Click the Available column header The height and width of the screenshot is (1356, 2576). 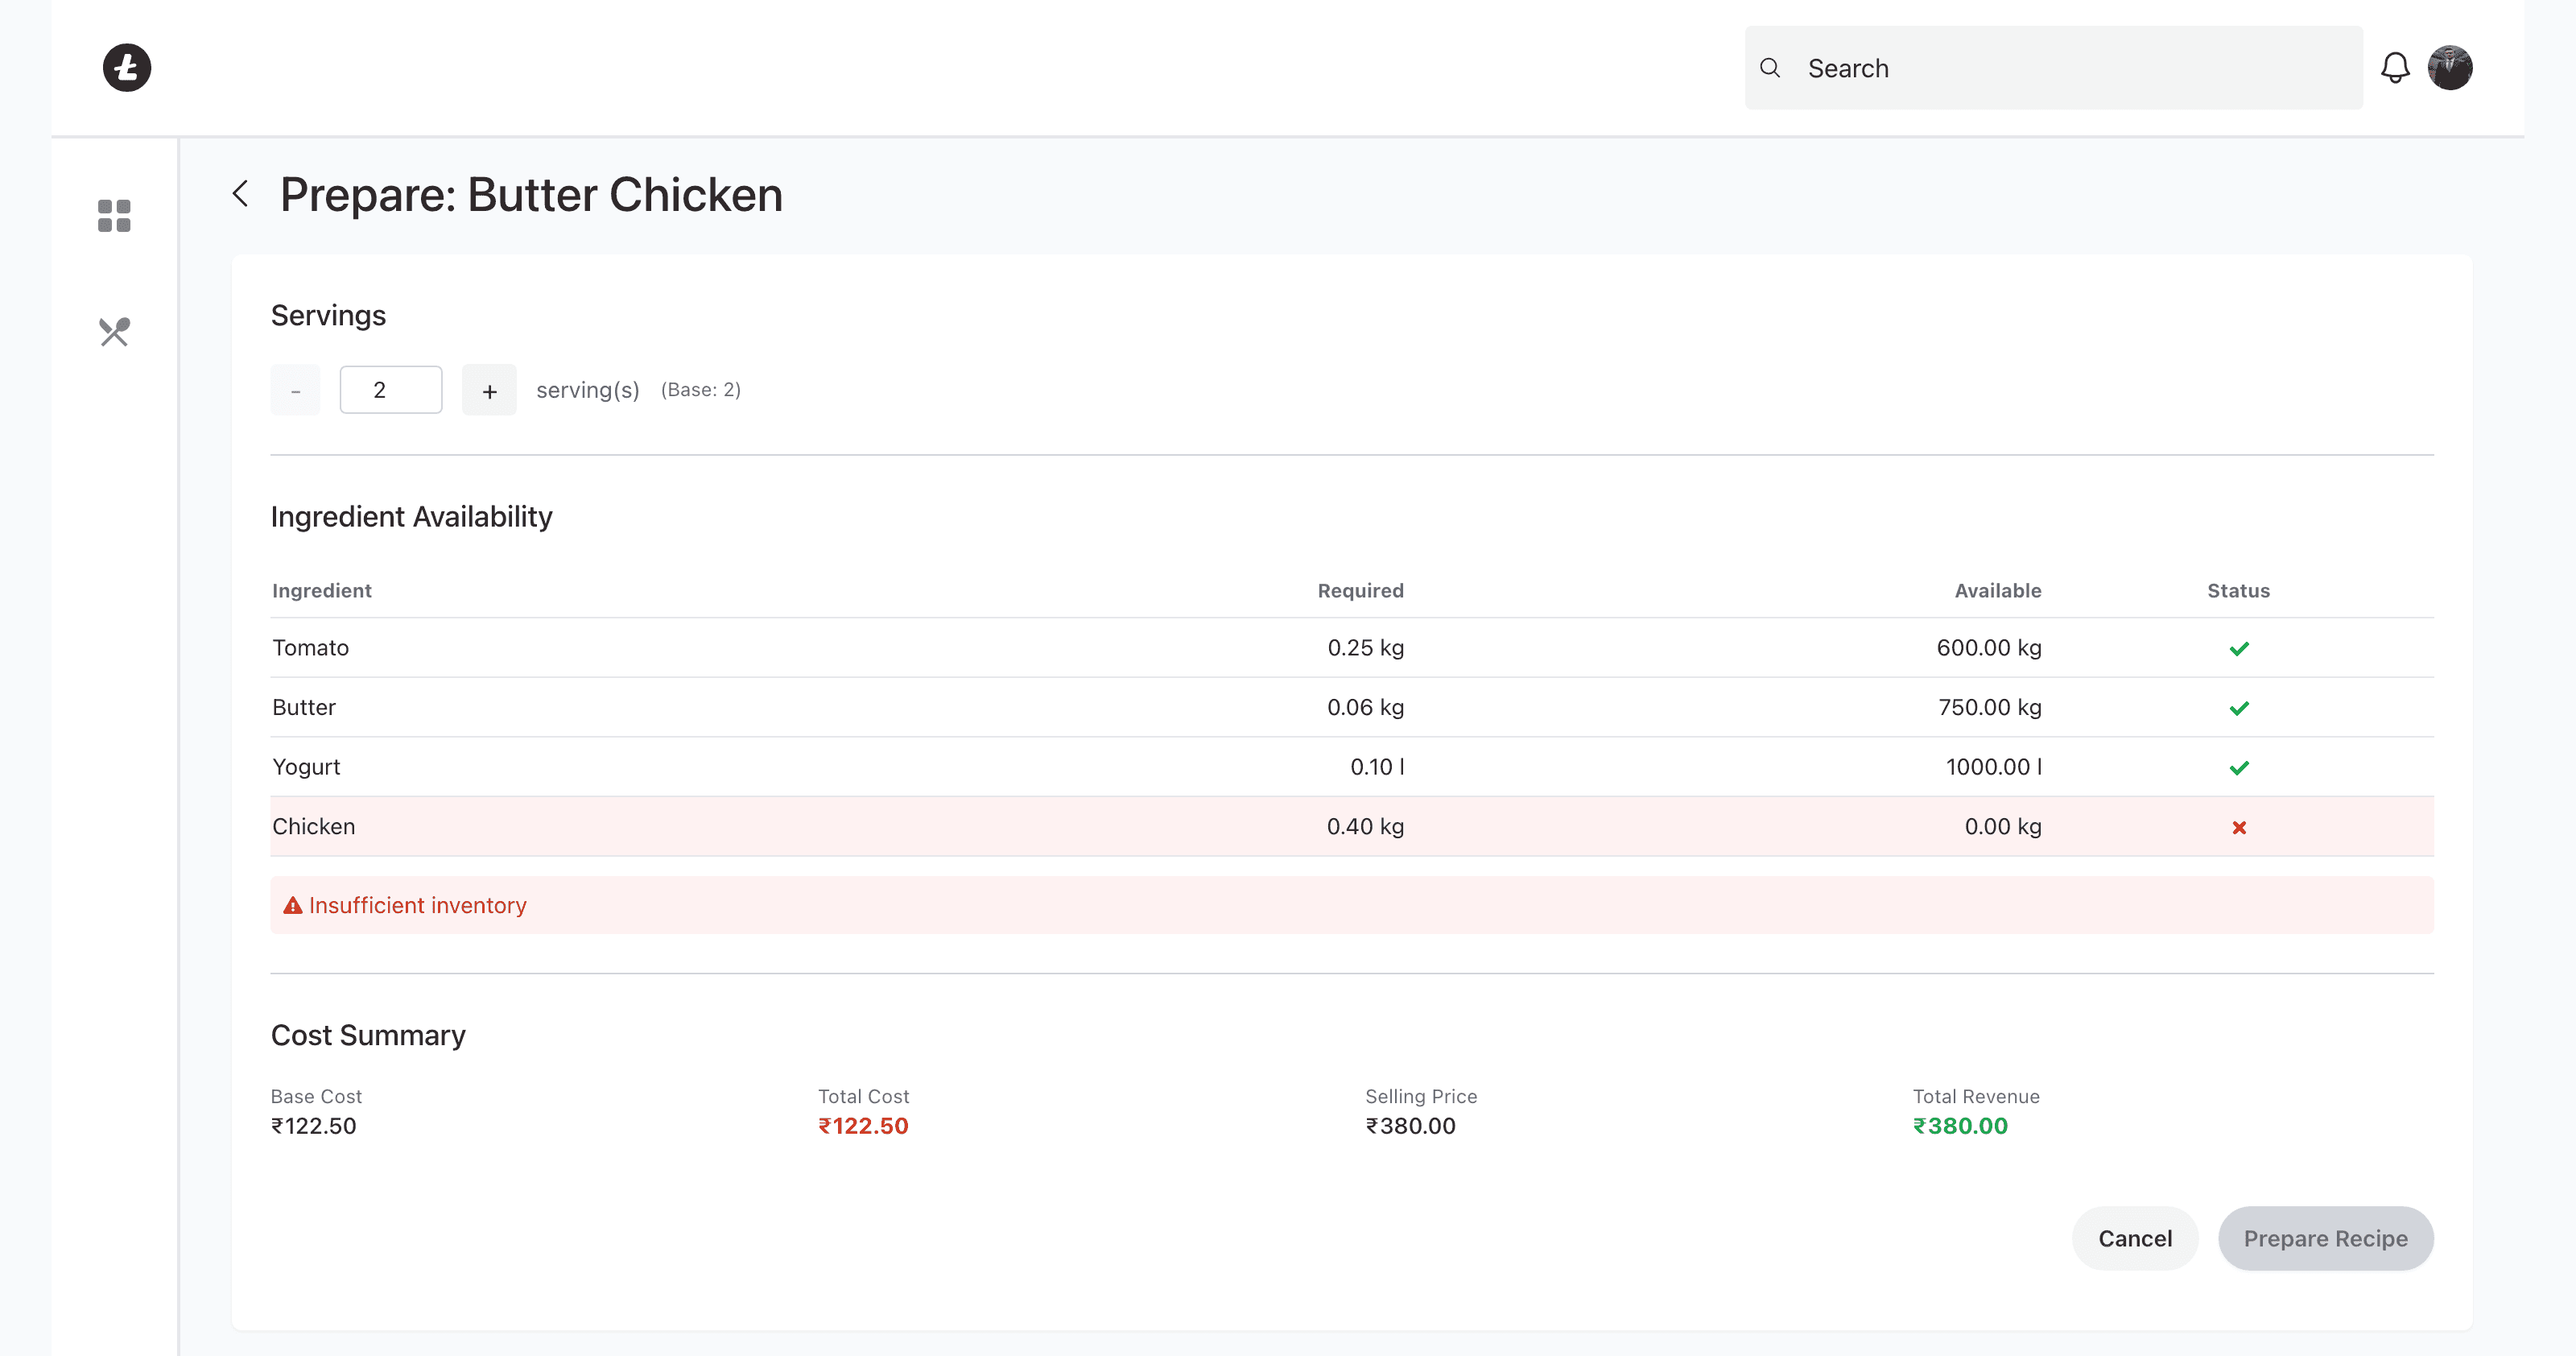(x=1998, y=591)
